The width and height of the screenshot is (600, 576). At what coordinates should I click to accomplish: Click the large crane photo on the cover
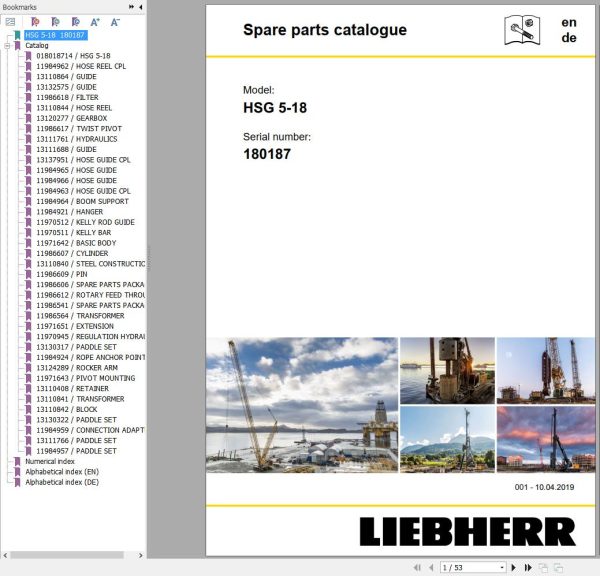click(302, 405)
